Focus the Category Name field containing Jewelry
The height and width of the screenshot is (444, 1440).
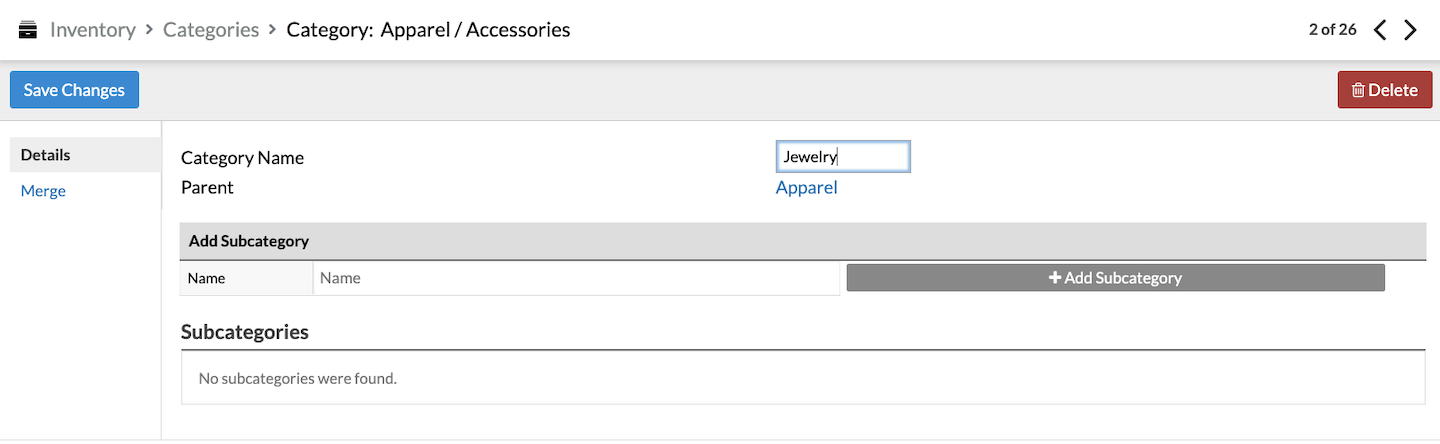point(843,156)
